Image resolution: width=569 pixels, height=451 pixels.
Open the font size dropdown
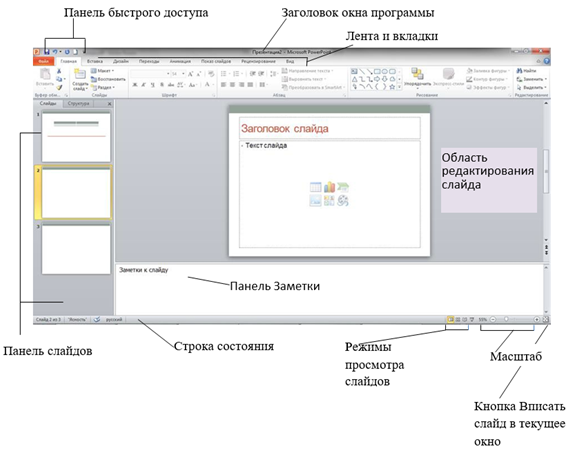(183, 74)
